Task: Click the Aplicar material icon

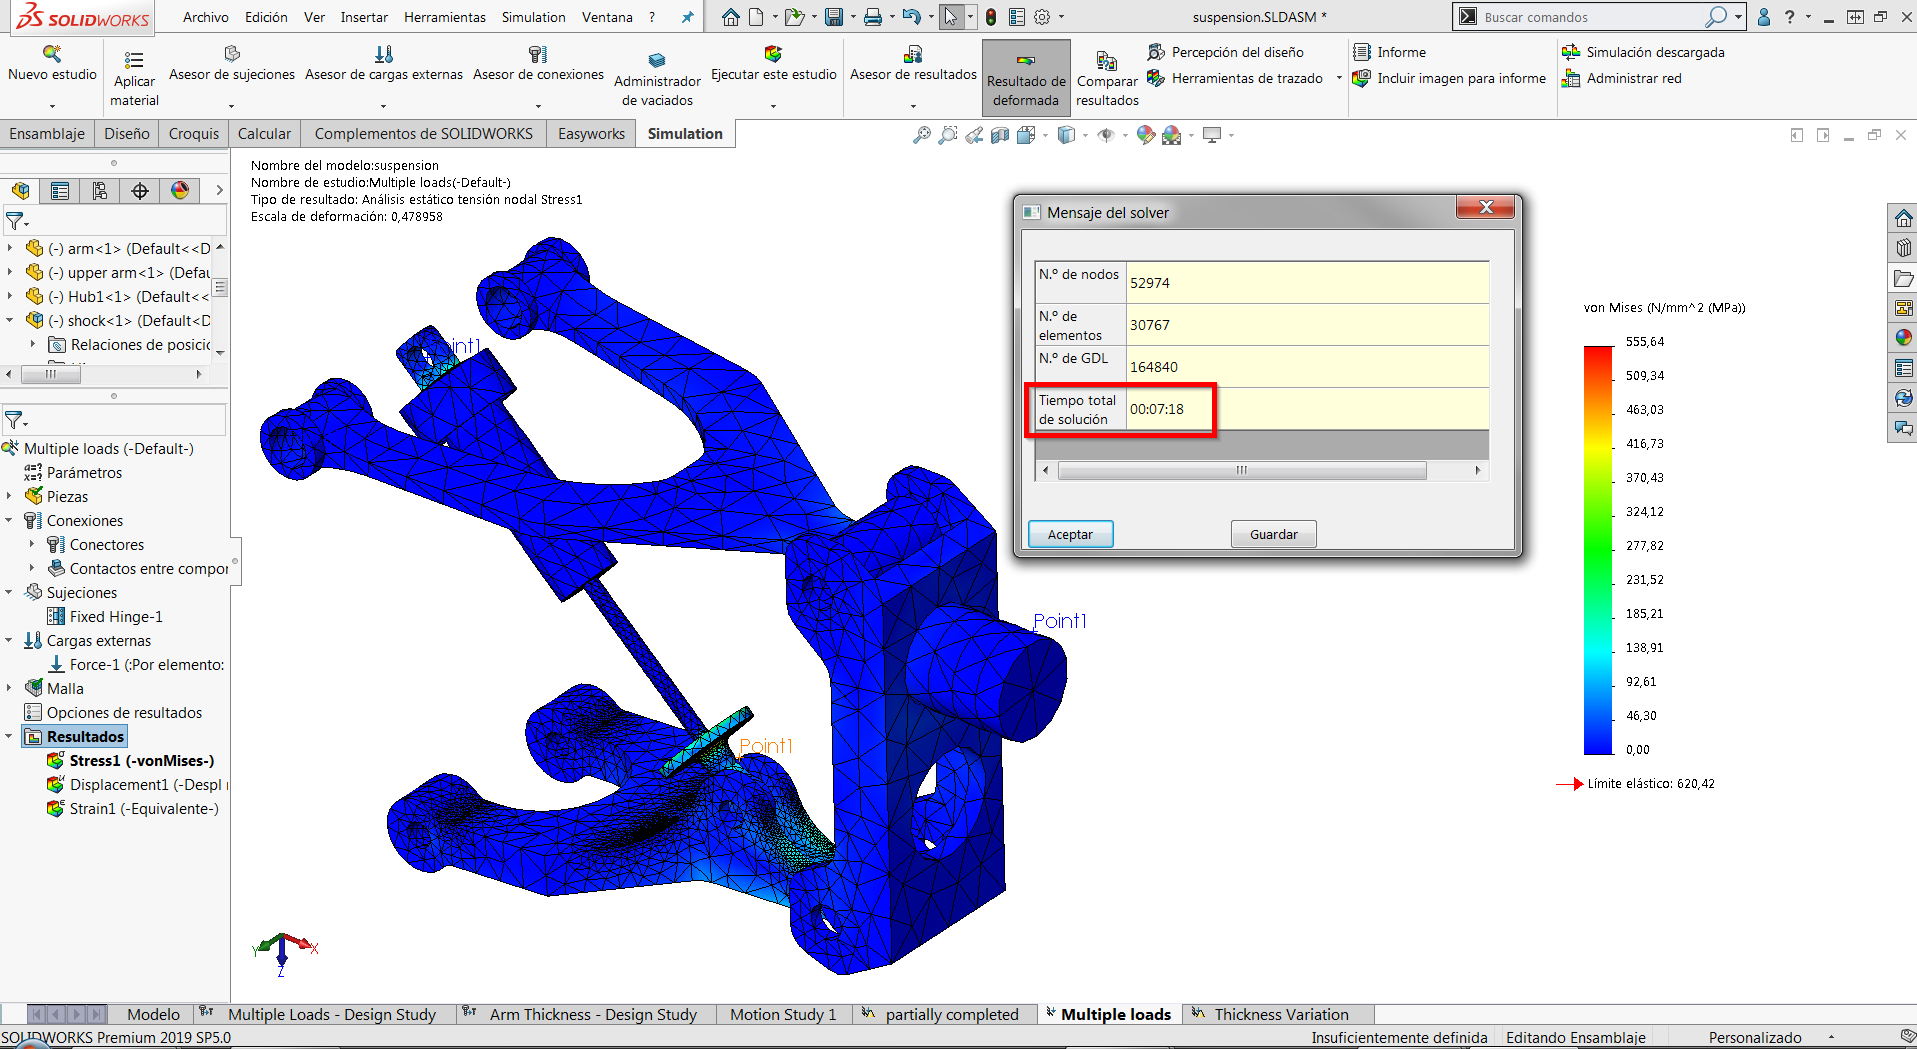Action: 134,60
